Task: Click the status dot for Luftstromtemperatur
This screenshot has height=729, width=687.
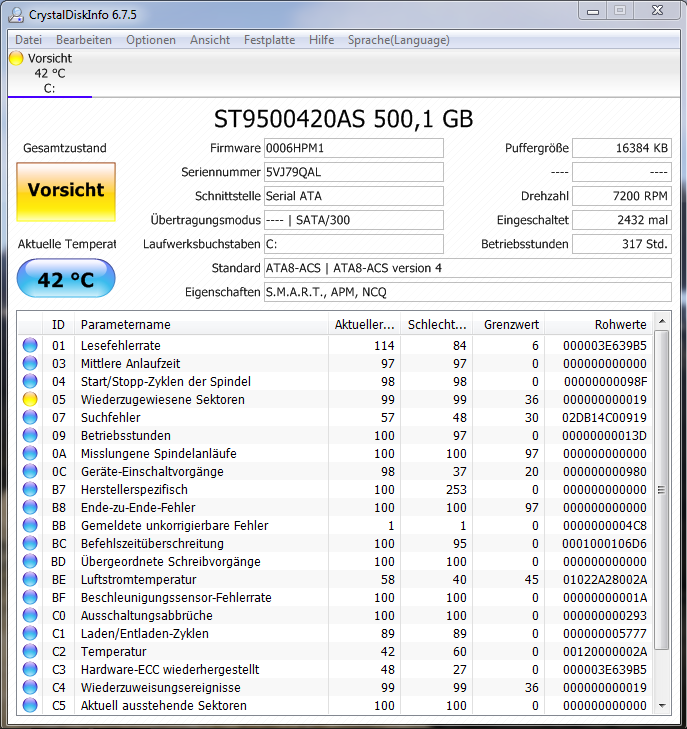Action: point(30,579)
